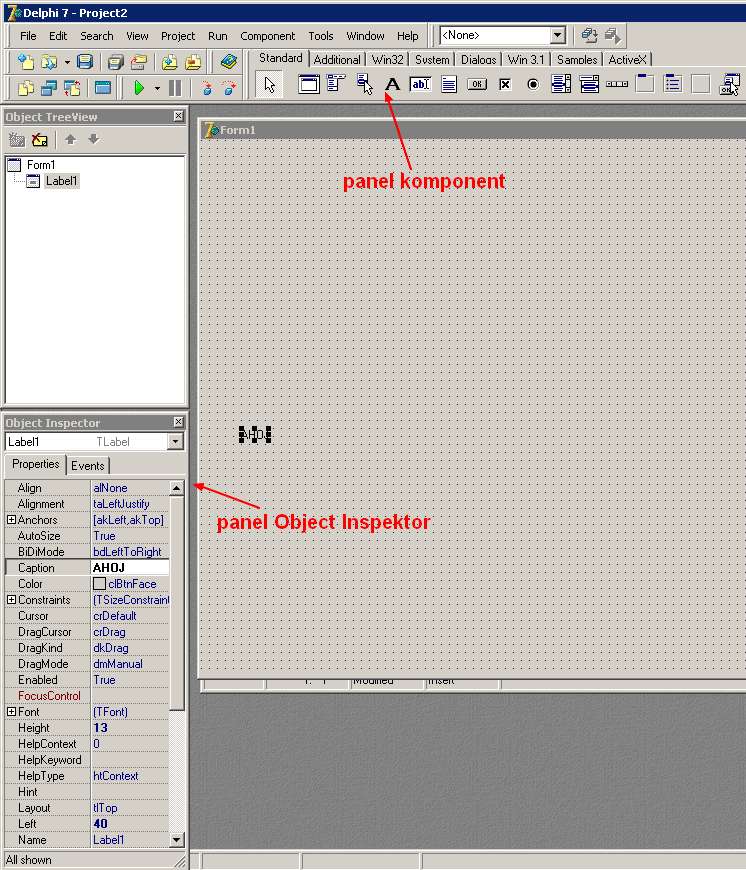746x870 pixels.
Task: Click Object Inspector scrollbar down arrow
Action: point(176,839)
